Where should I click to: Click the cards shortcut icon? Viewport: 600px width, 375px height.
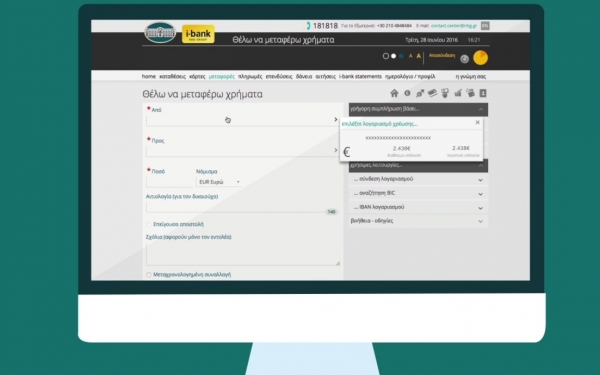click(x=432, y=93)
